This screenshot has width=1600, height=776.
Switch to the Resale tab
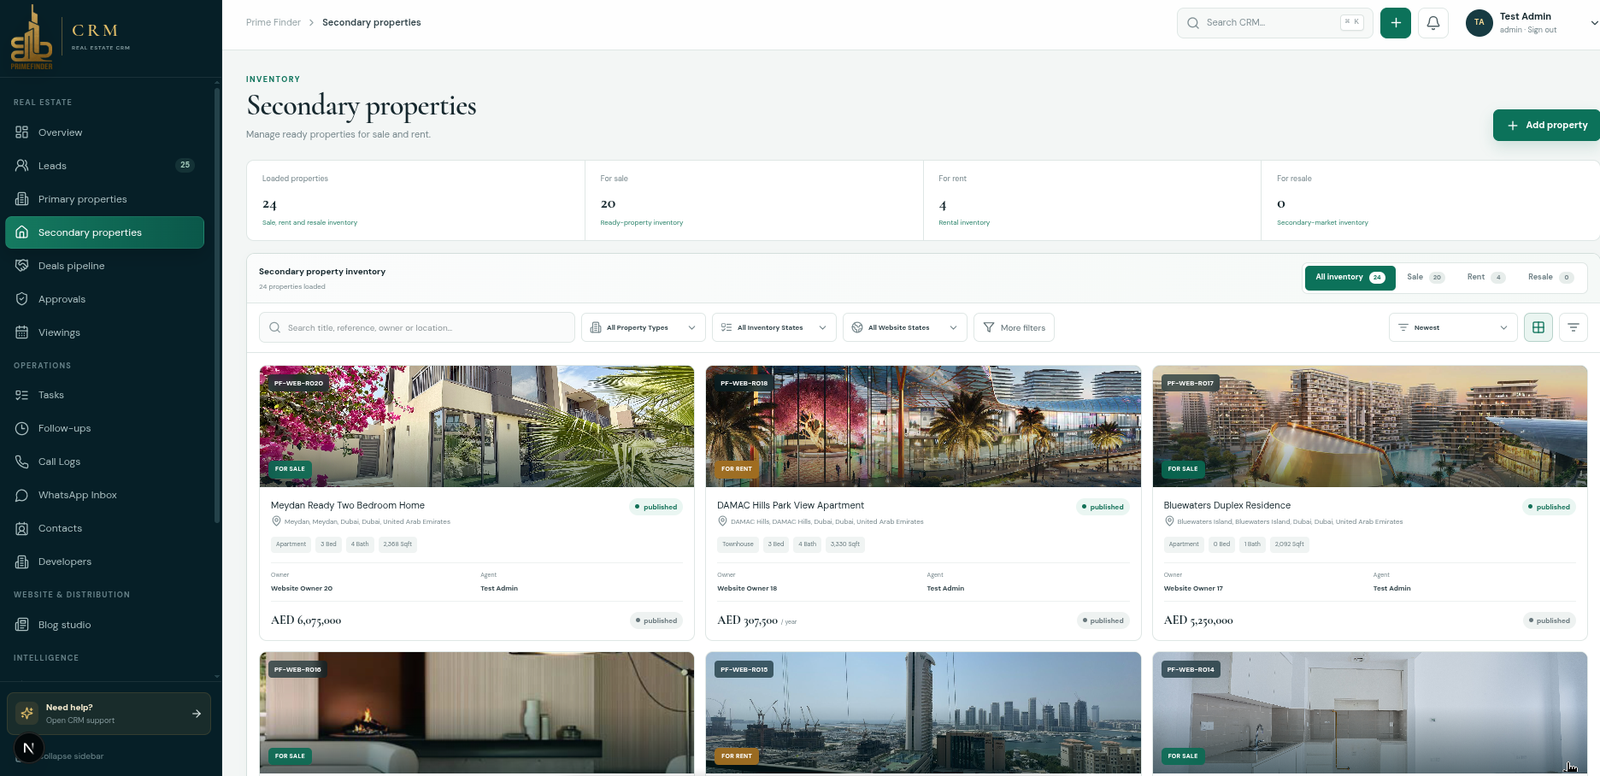(x=1550, y=277)
